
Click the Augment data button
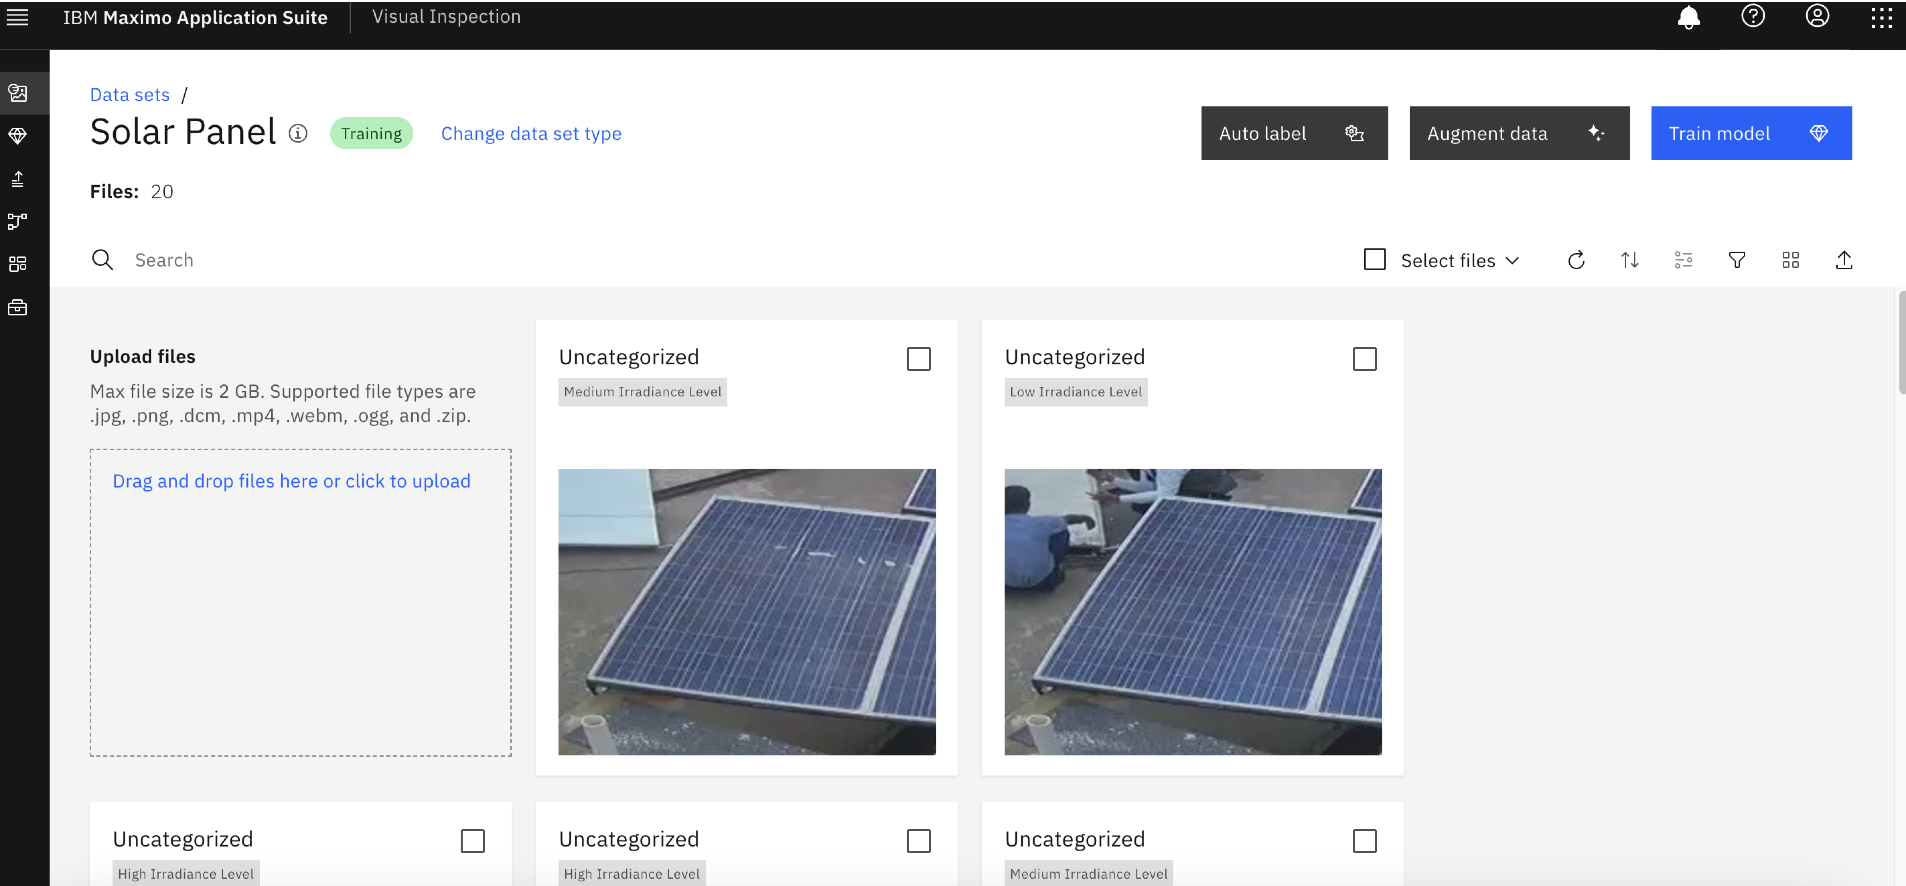point(1519,133)
